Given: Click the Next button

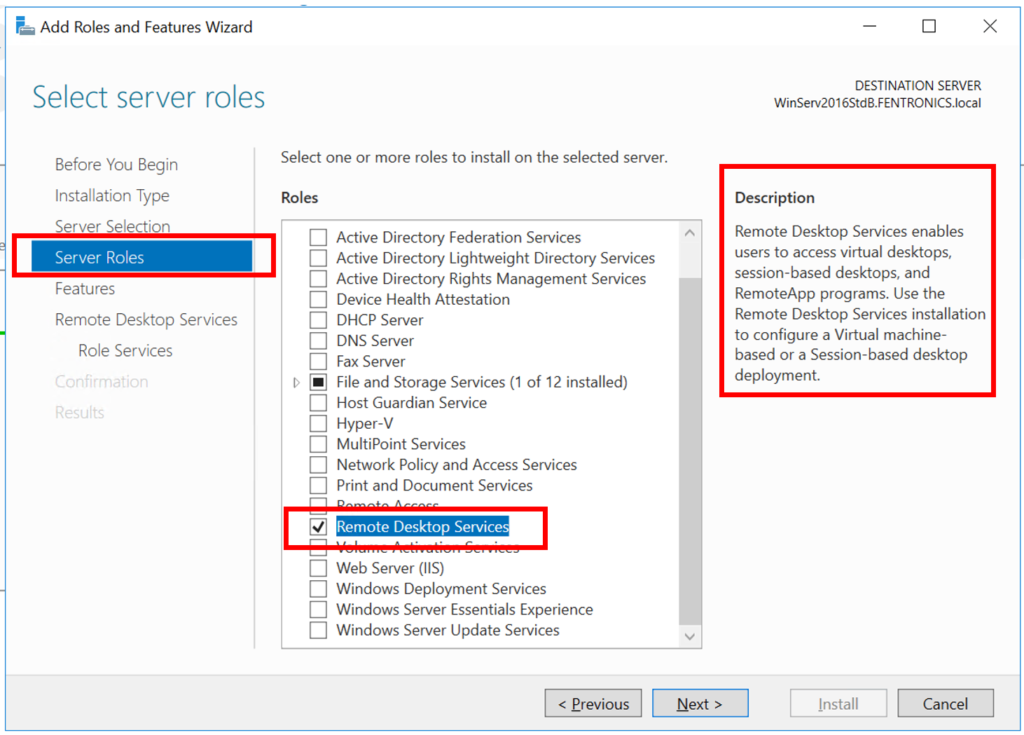Looking at the screenshot, I should [700, 703].
